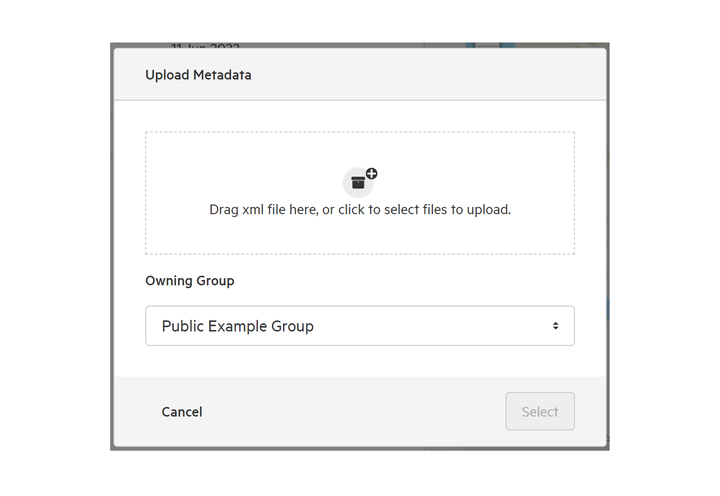This screenshot has height=496, width=720.
Task: Click the up-down arrows of Owning Group
Action: click(x=556, y=326)
